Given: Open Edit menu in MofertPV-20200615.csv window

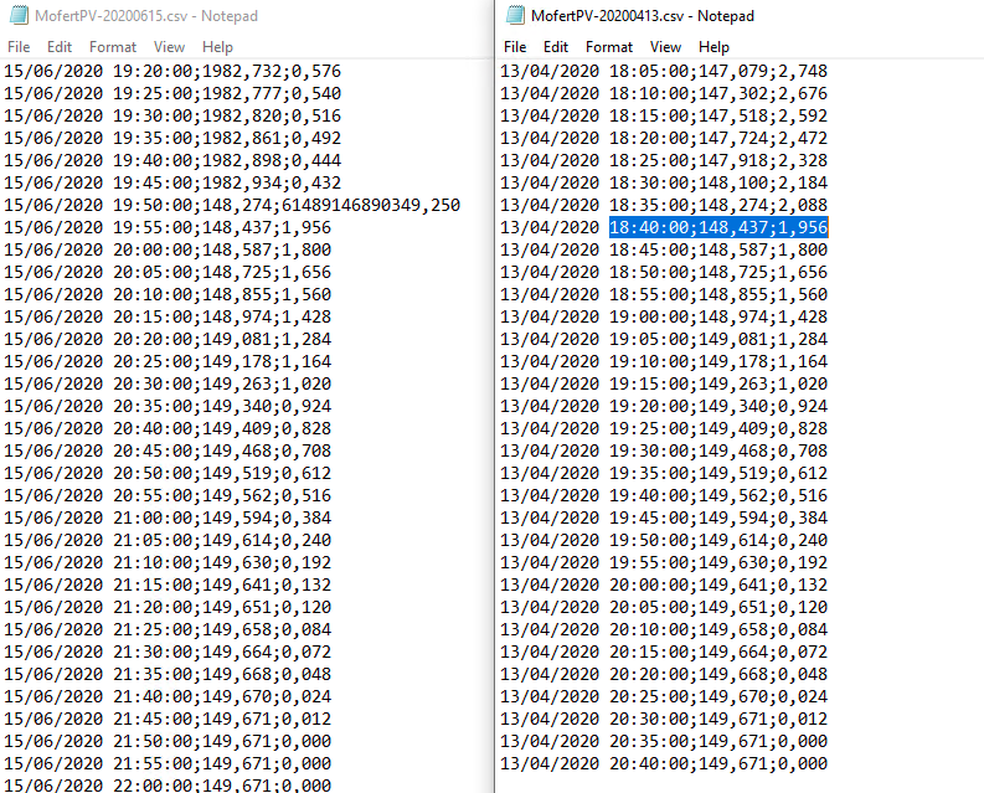Looking at the screenshot, I should [60, 47].
